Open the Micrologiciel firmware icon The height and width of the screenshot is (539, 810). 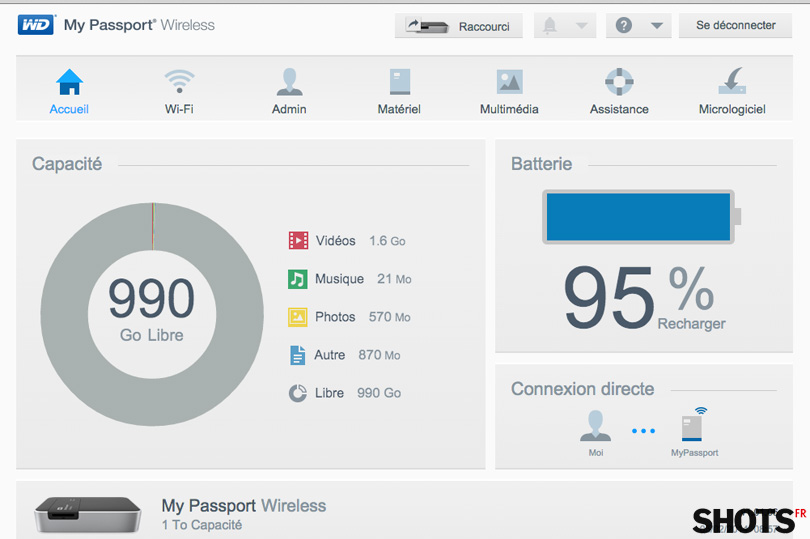[x=732, y=81]
